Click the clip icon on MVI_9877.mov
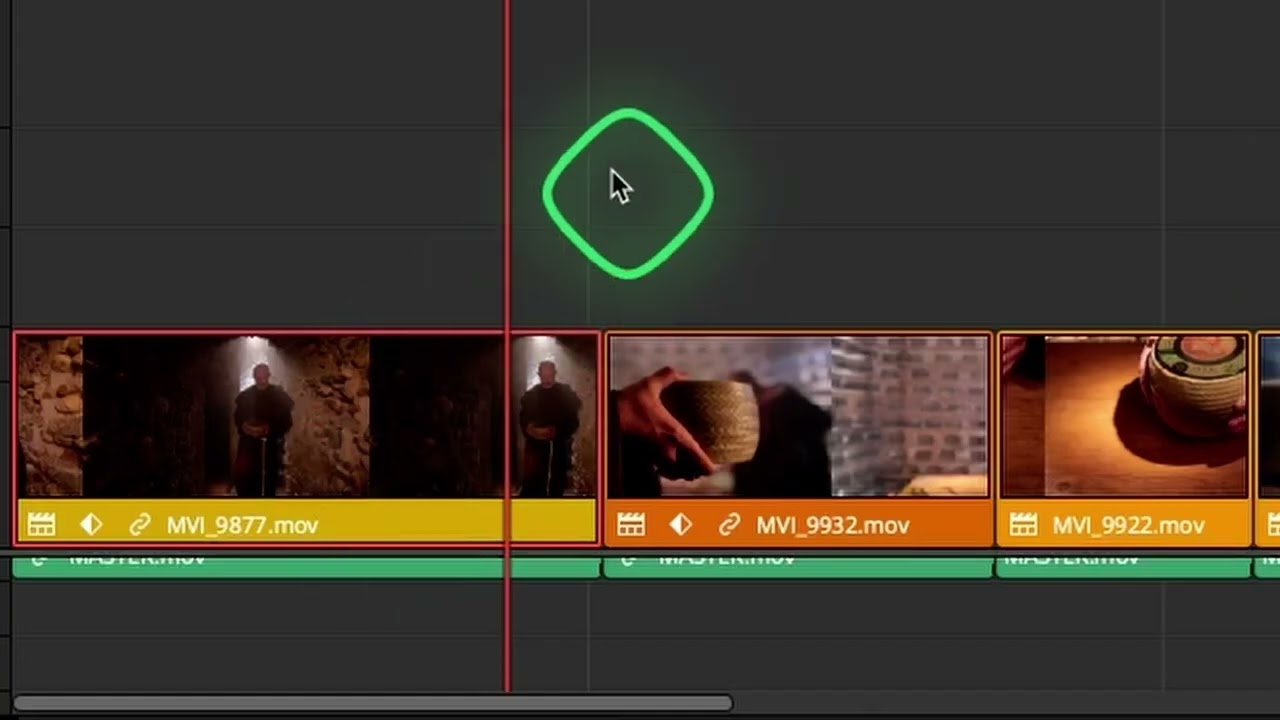Image resolution: width=1280 pixels, height=720 pixels. pyautogui.click(x=41, y=524)
